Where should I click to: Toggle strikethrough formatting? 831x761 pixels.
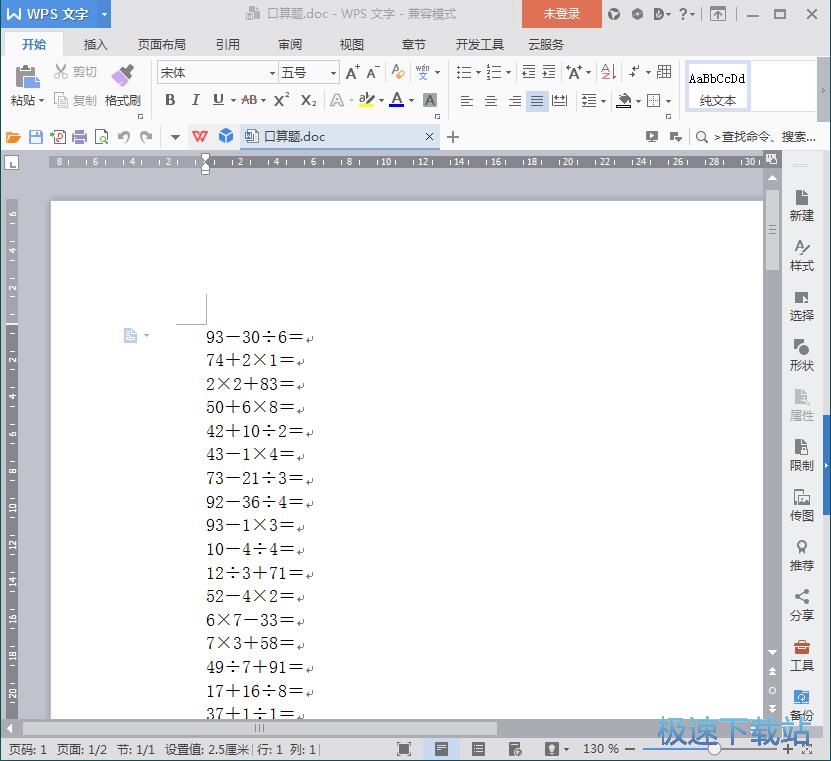coord(249,100)
